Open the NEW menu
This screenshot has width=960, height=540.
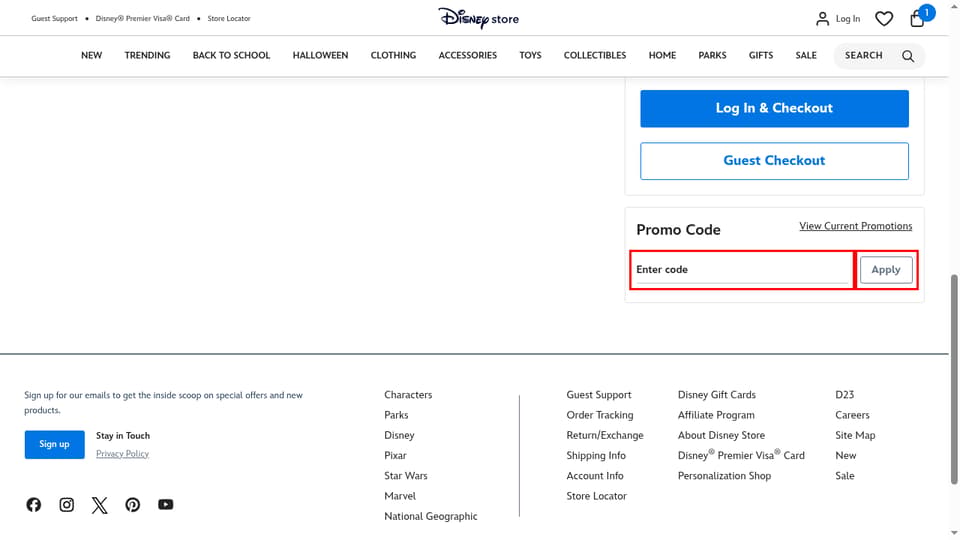pyautogui.click(x=92, y=55)
